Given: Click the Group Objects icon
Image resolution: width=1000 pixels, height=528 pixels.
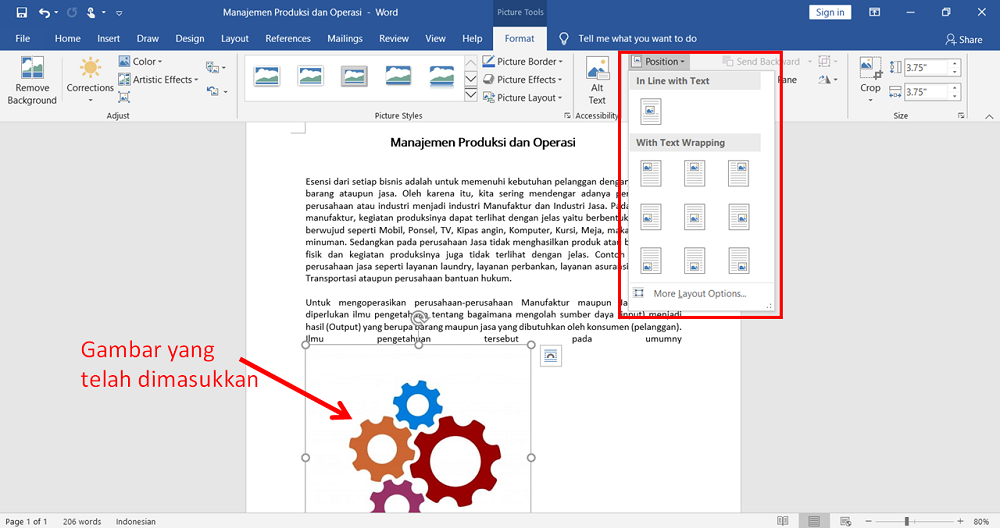Looking at the screenshot, I should [825, 61].
